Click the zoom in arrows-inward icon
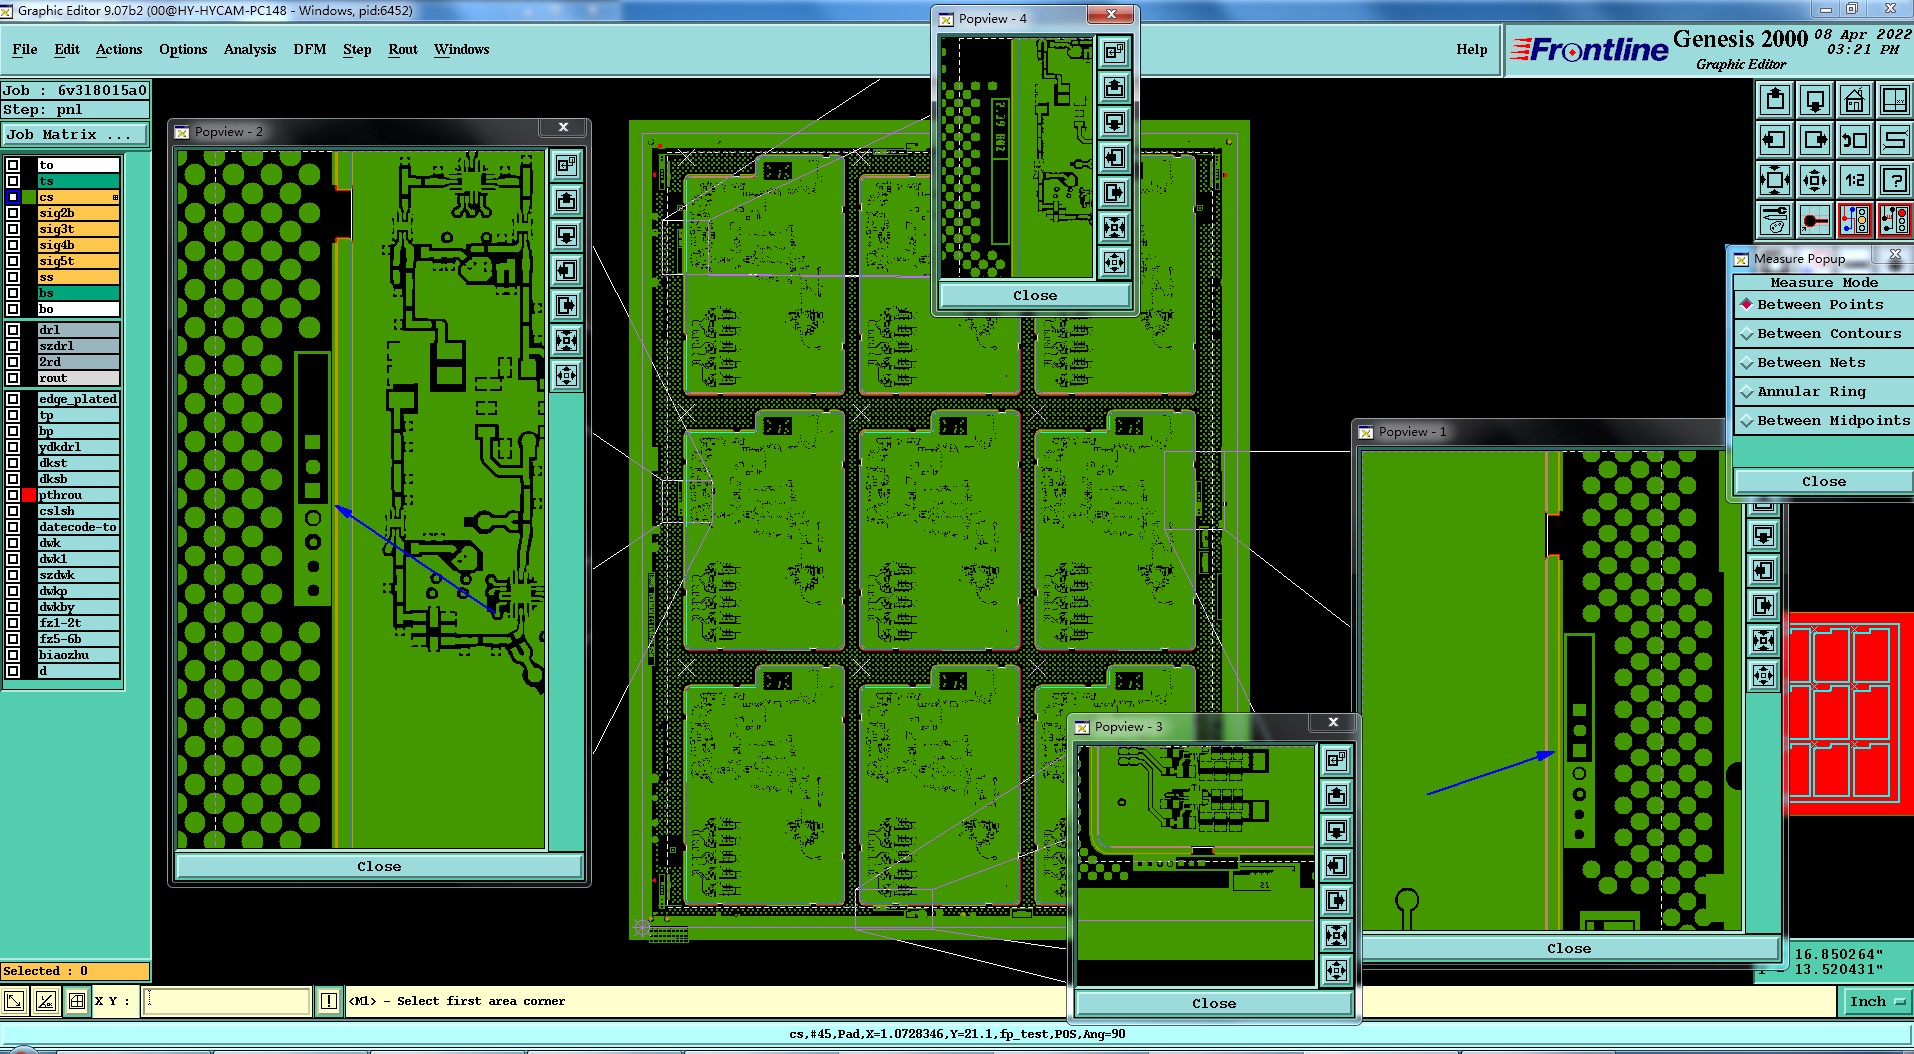Image resolution: width=1914 pixels, height=1054 pixels. click(x=1775, y=180)
